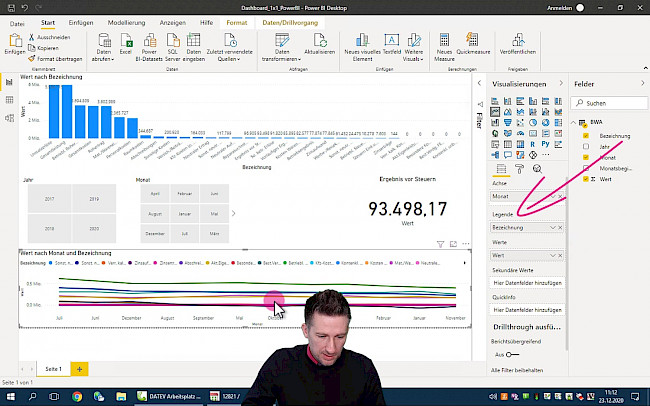Add a new page with plus button
The image size is (650, 406).
(x=79, y=369)
